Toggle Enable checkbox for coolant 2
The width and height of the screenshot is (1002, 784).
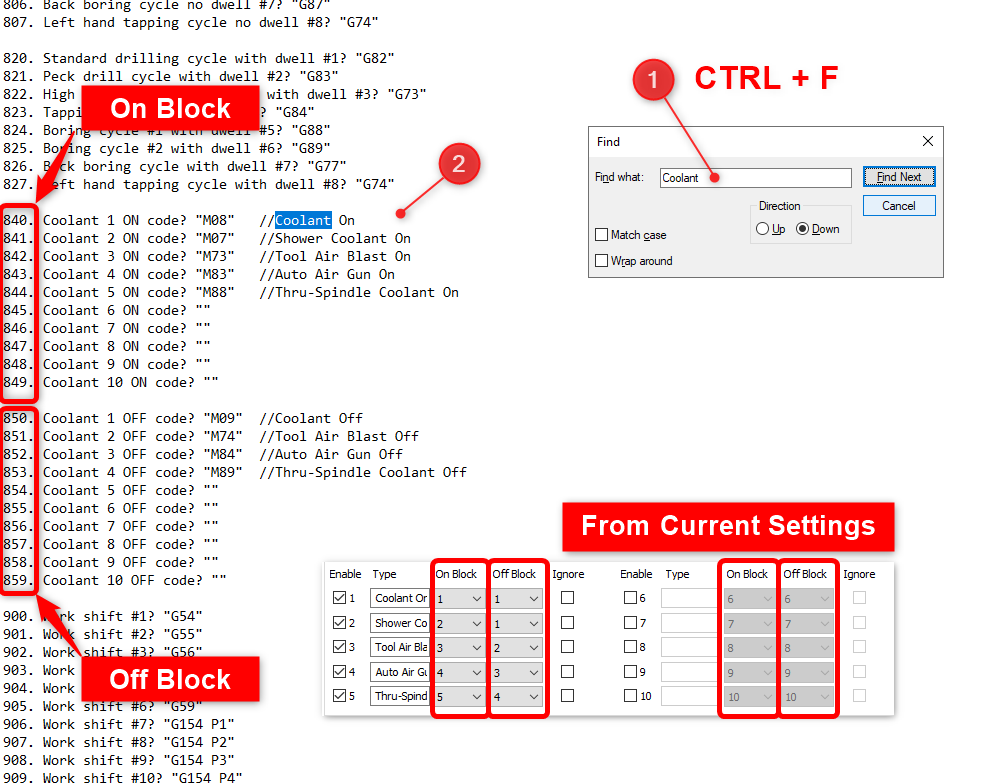339,622
